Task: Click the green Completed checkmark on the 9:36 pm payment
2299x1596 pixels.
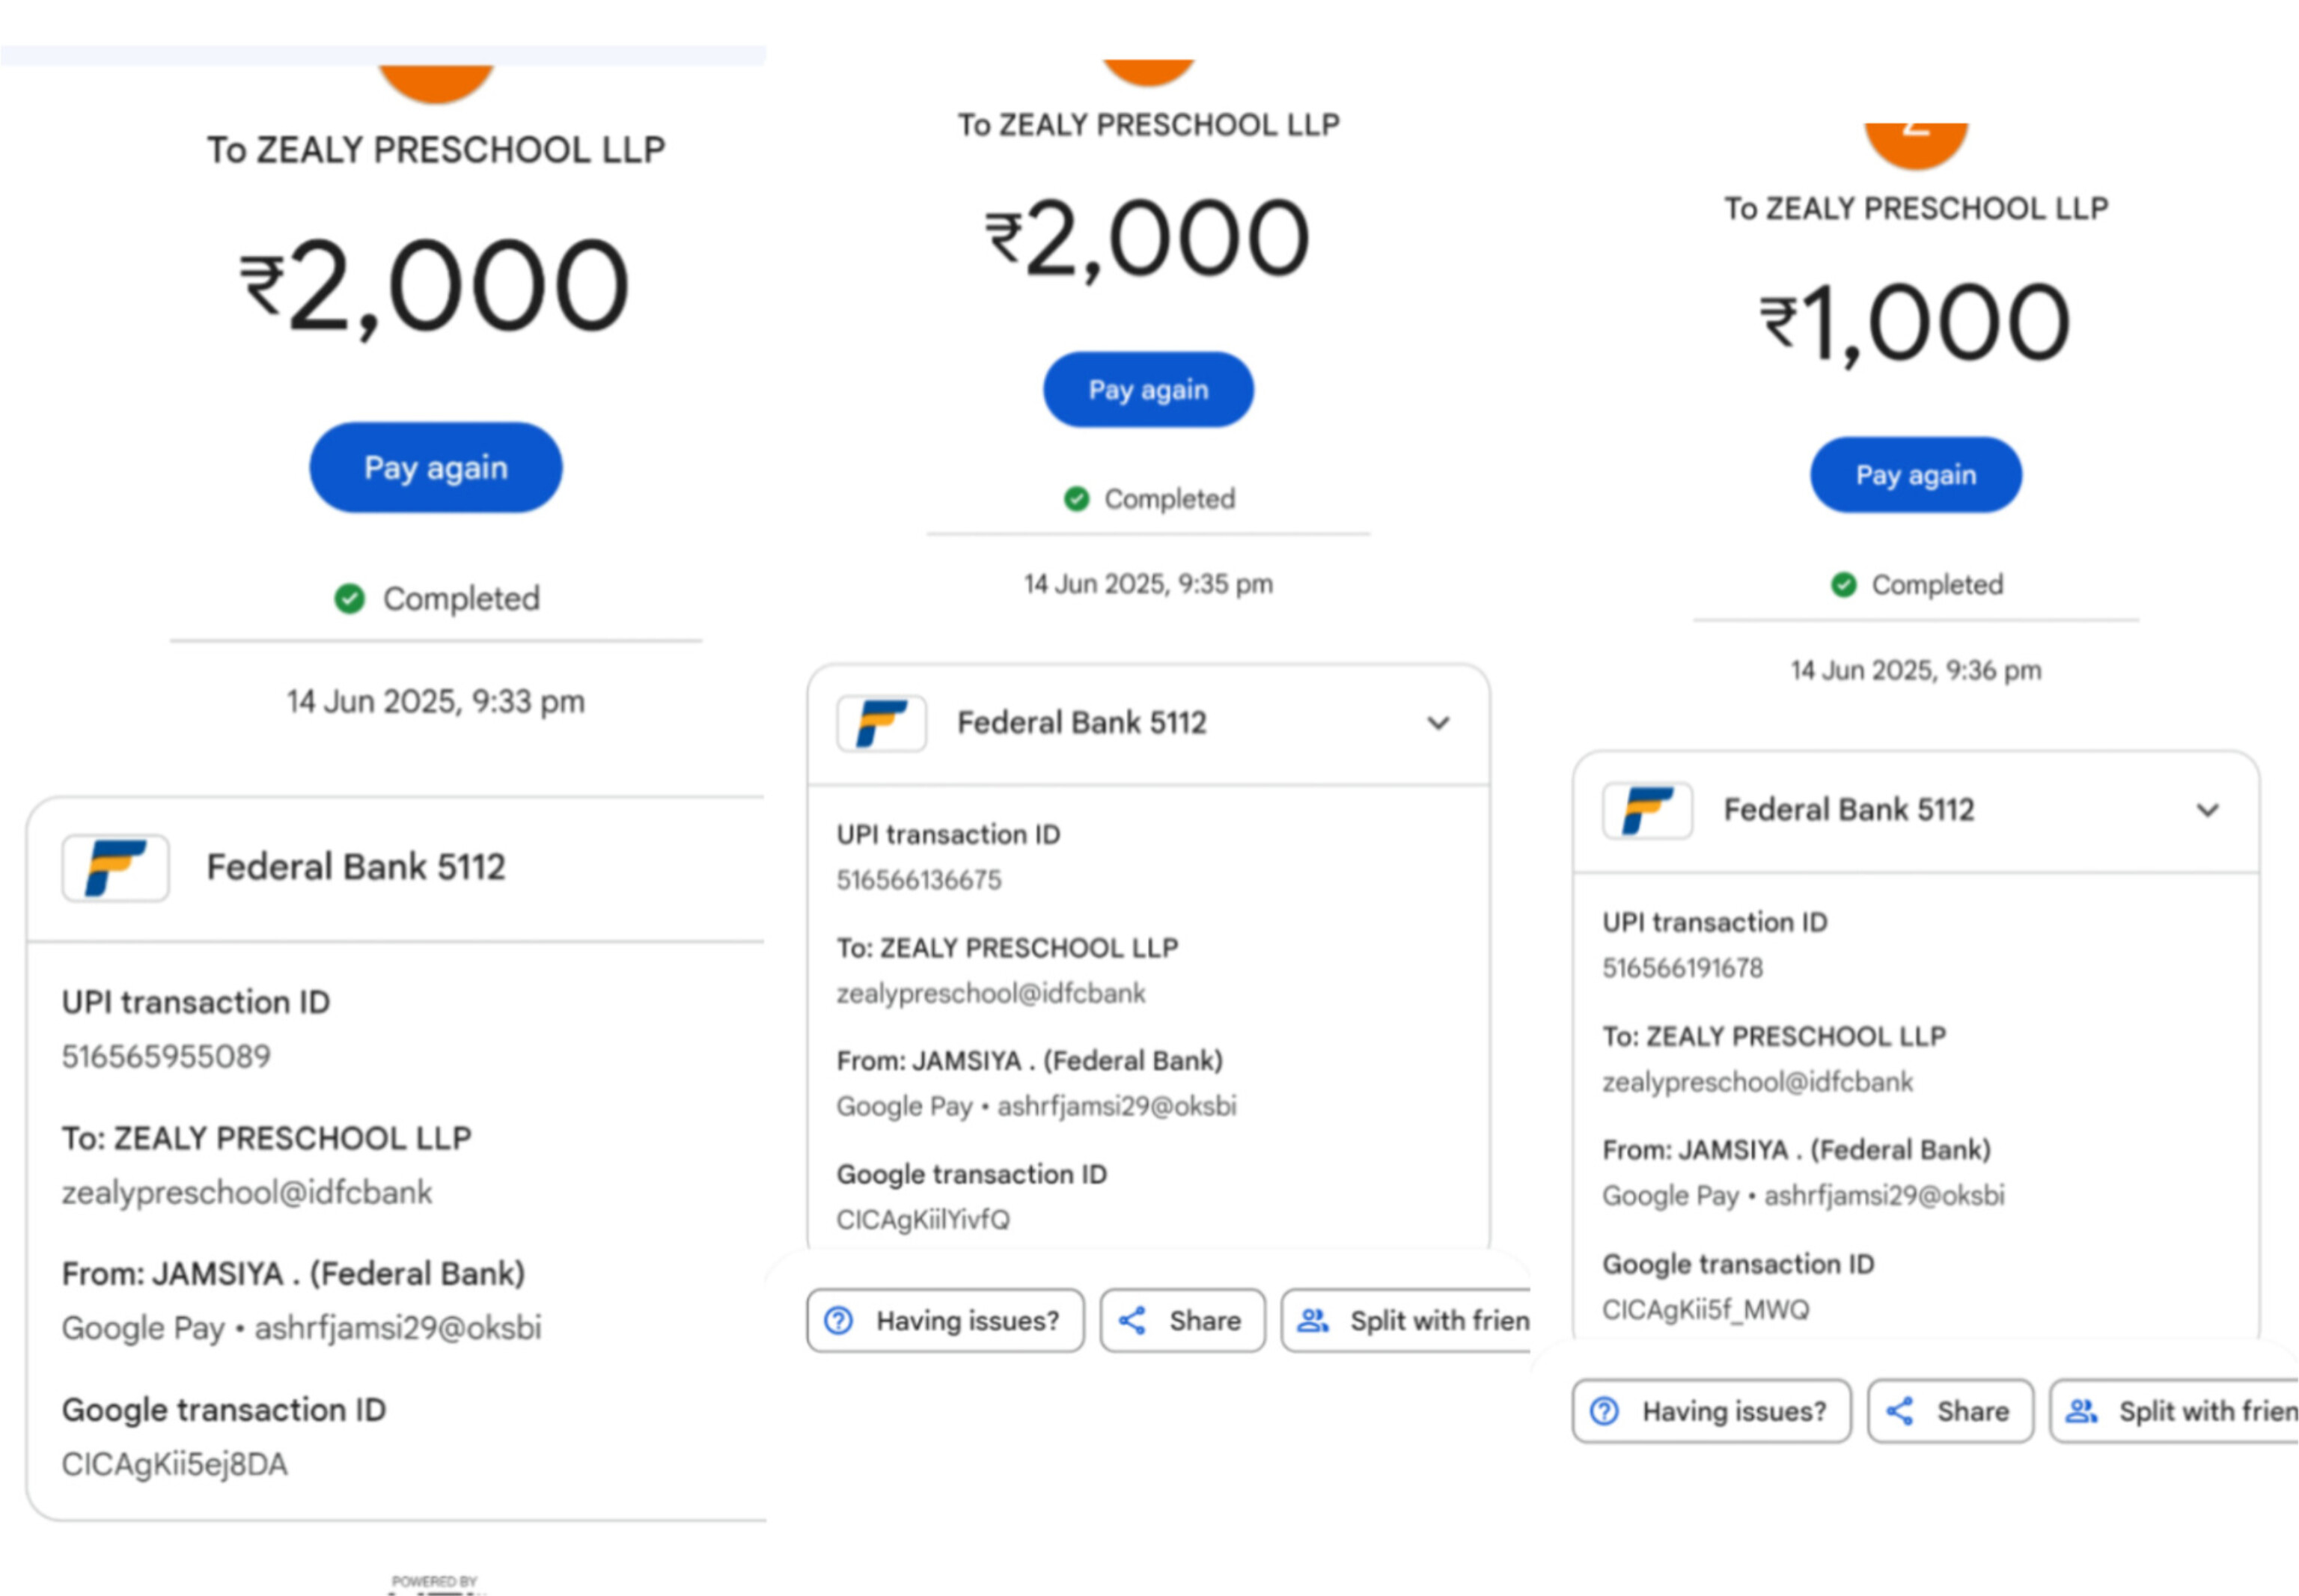Action: (x=1843, y=585)
